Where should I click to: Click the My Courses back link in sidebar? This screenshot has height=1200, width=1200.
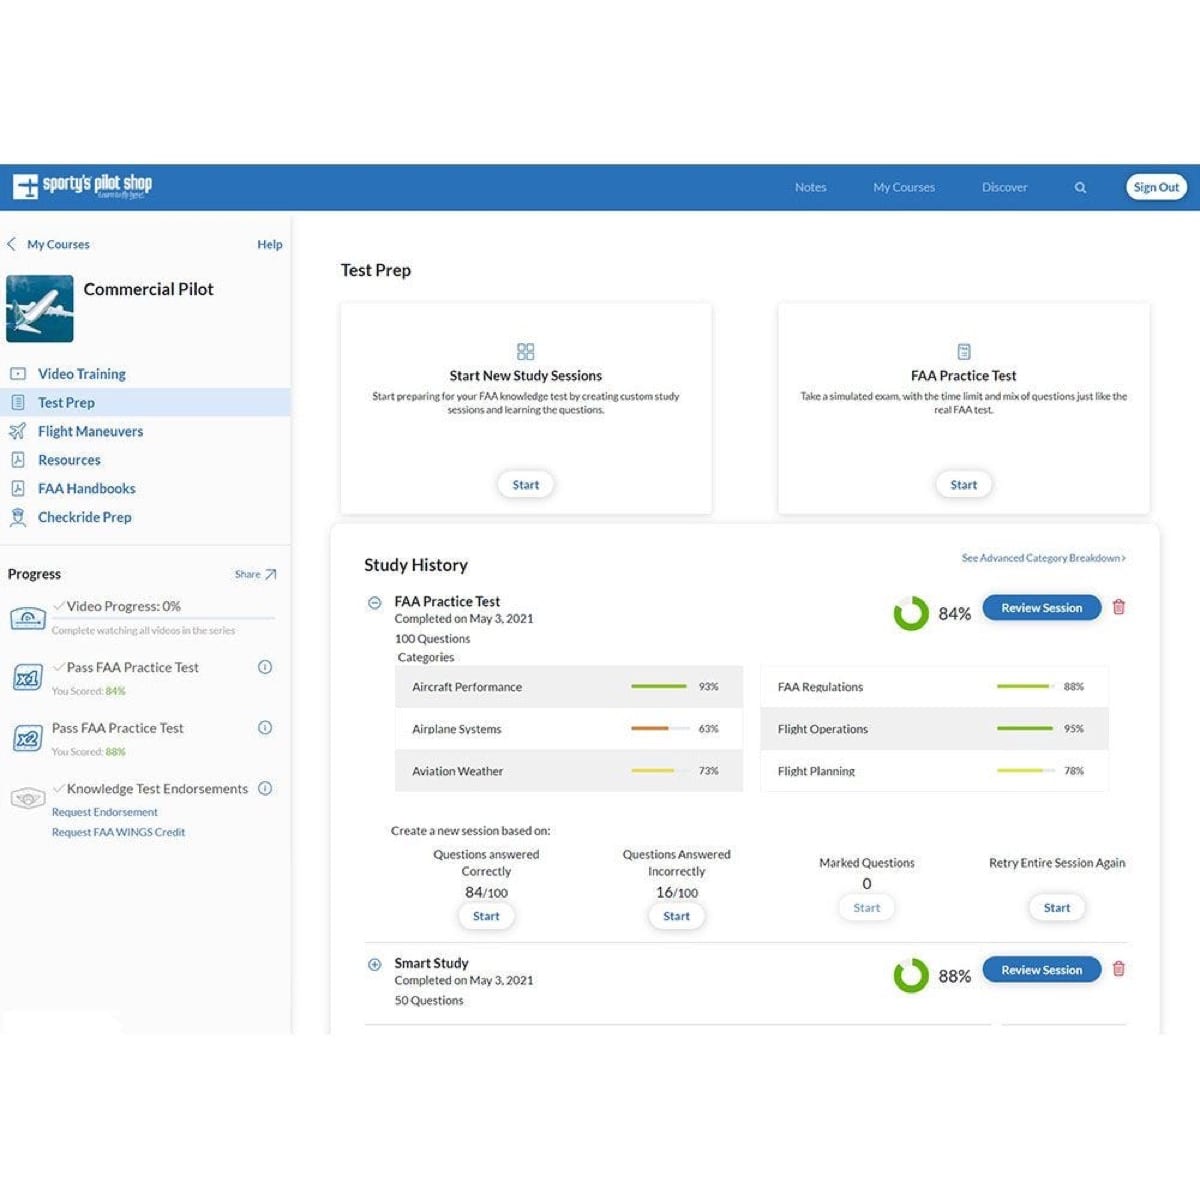pyautogui.click(x=58, y=244)
